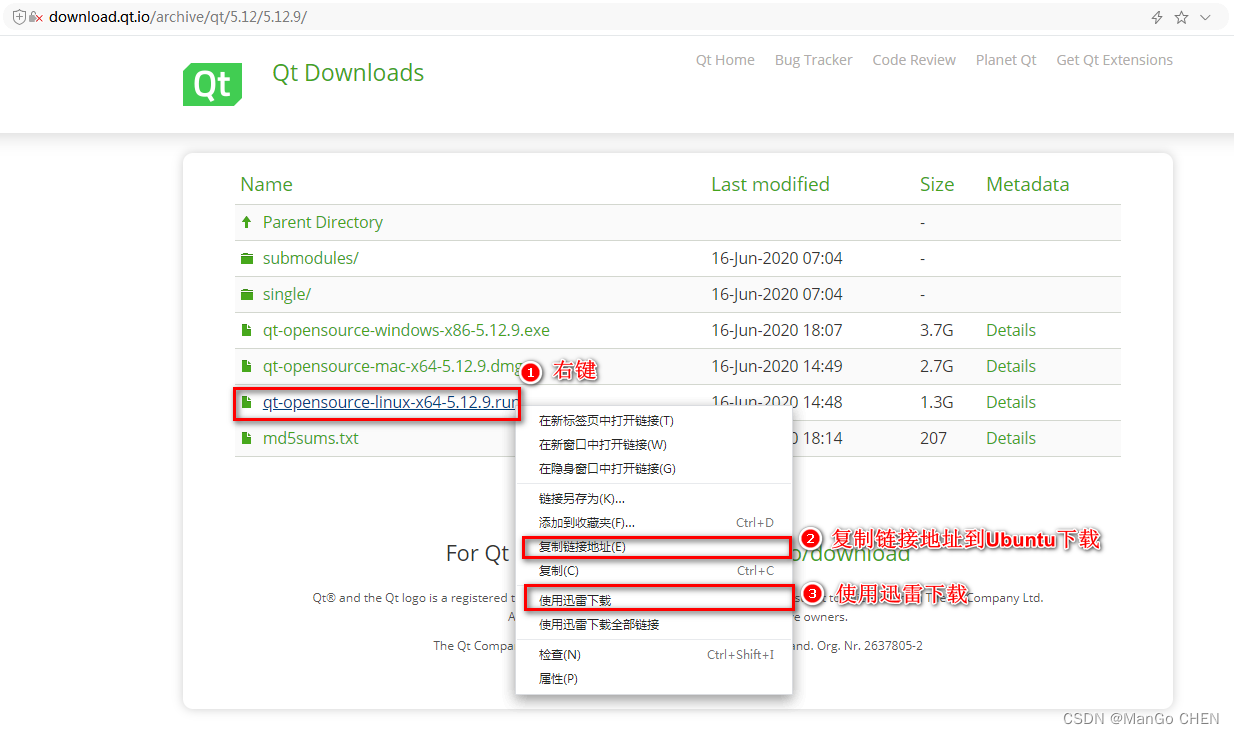Viewport: 1234px width, 734px height.
Task: Open Details for the mac-x64 dmg row
Action: (x=1010, y=366)
